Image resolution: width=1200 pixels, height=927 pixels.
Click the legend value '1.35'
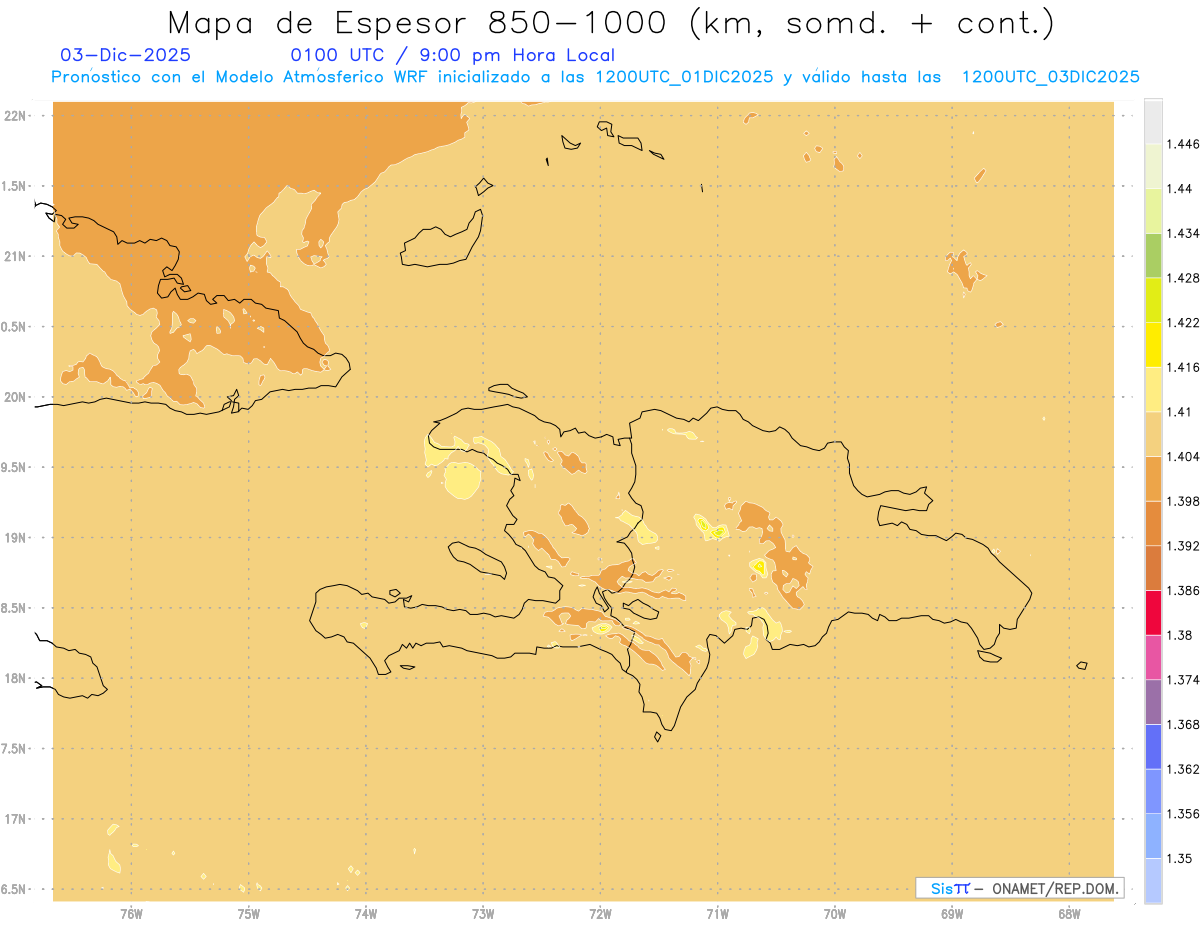tap(1180, 858)
